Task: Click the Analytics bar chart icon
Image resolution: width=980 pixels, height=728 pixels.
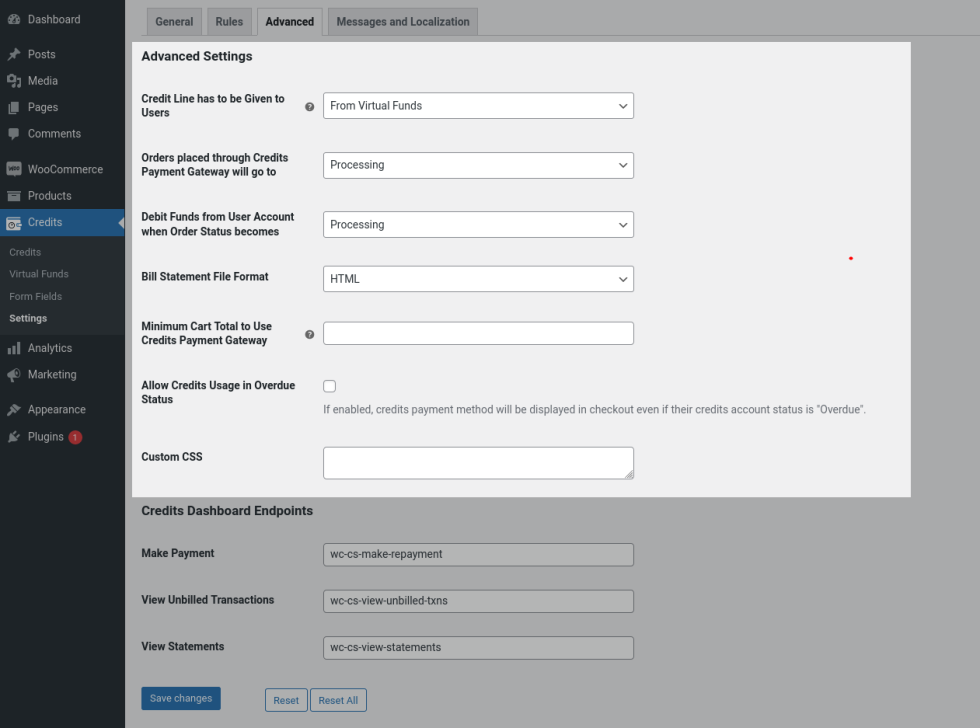Action: point(14,349)
